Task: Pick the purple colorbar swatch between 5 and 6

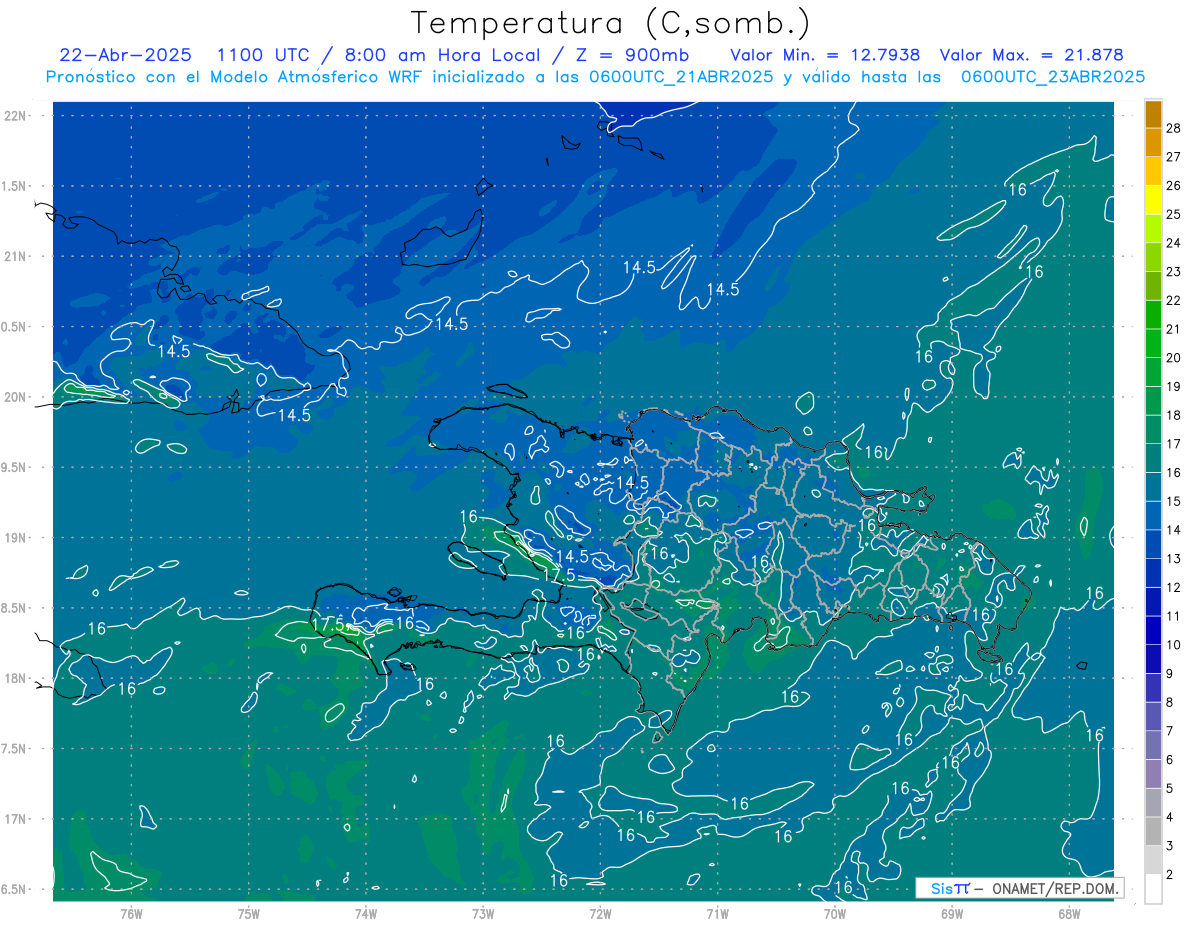Action: tap(1153, 775)
